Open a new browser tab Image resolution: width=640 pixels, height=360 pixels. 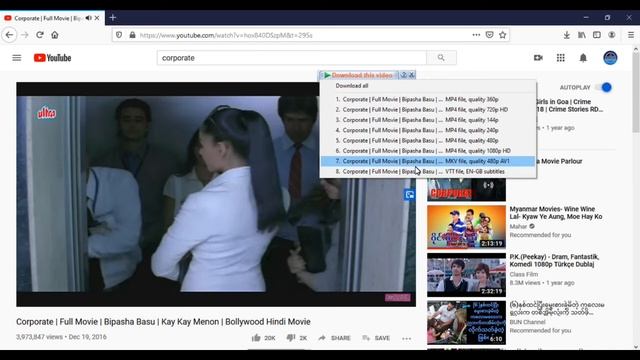(113, 18)
